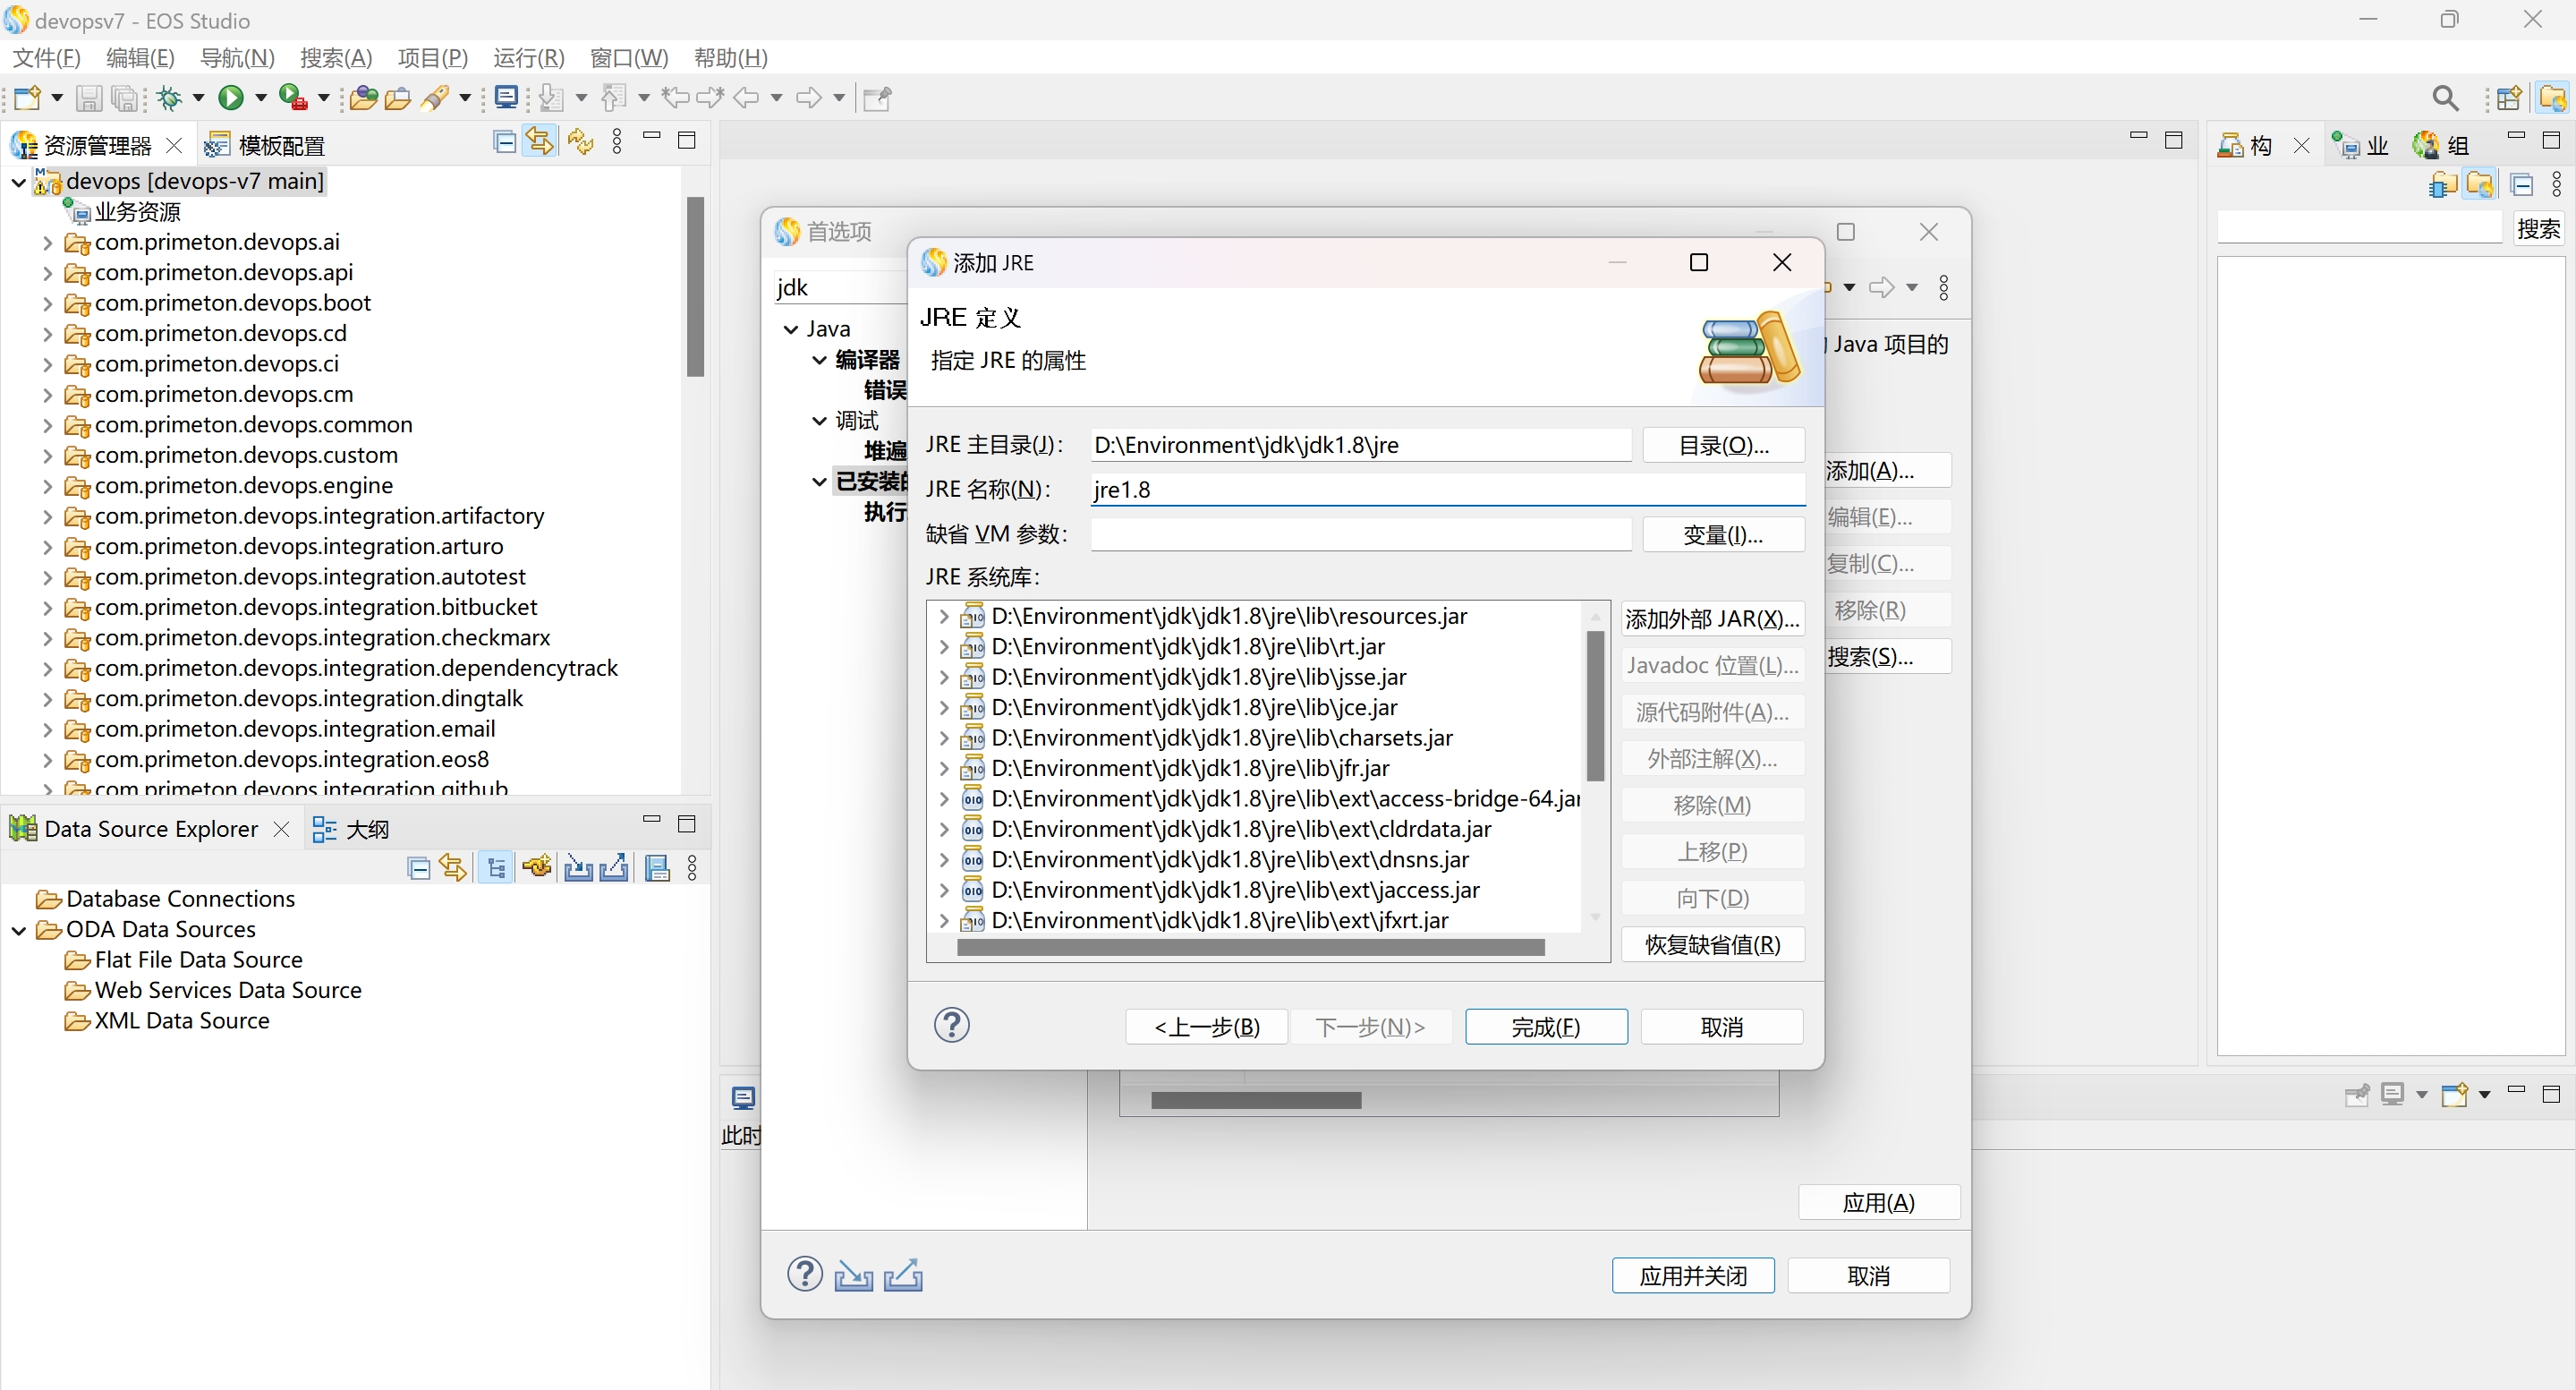The height and width of the screenshot is (1390, 2576).
Task: Toggle Link with Editor in resource manager
Action: click(539, 142)
